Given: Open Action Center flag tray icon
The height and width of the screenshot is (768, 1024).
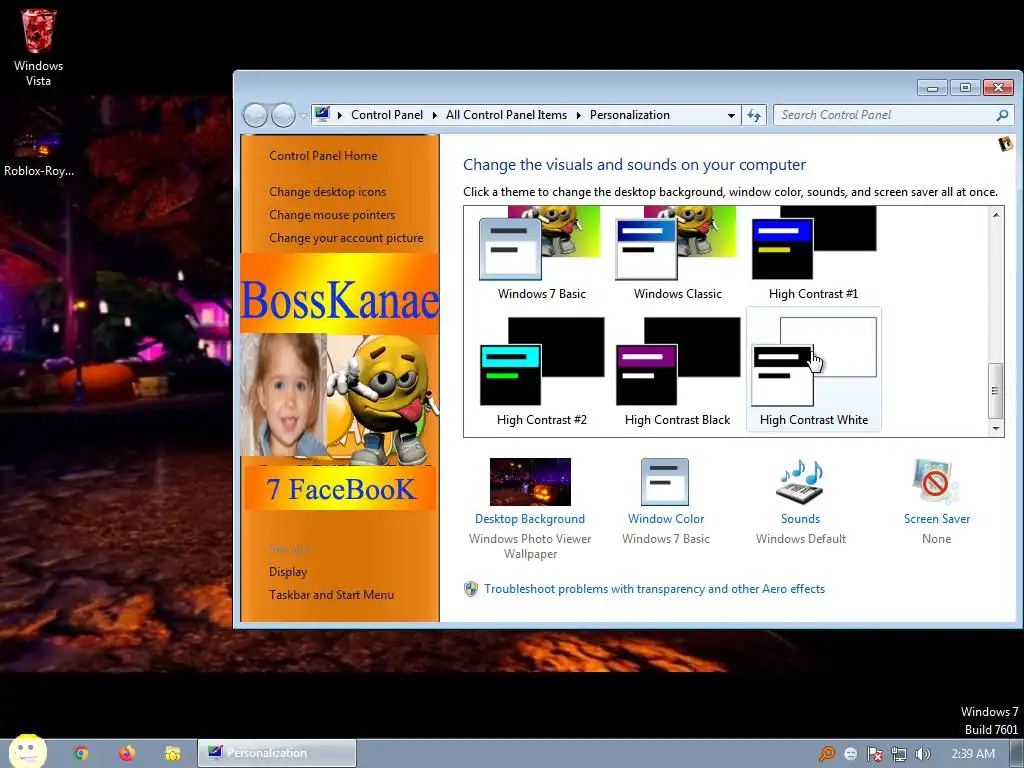Looking at the screenshot, I should [874, 754].
